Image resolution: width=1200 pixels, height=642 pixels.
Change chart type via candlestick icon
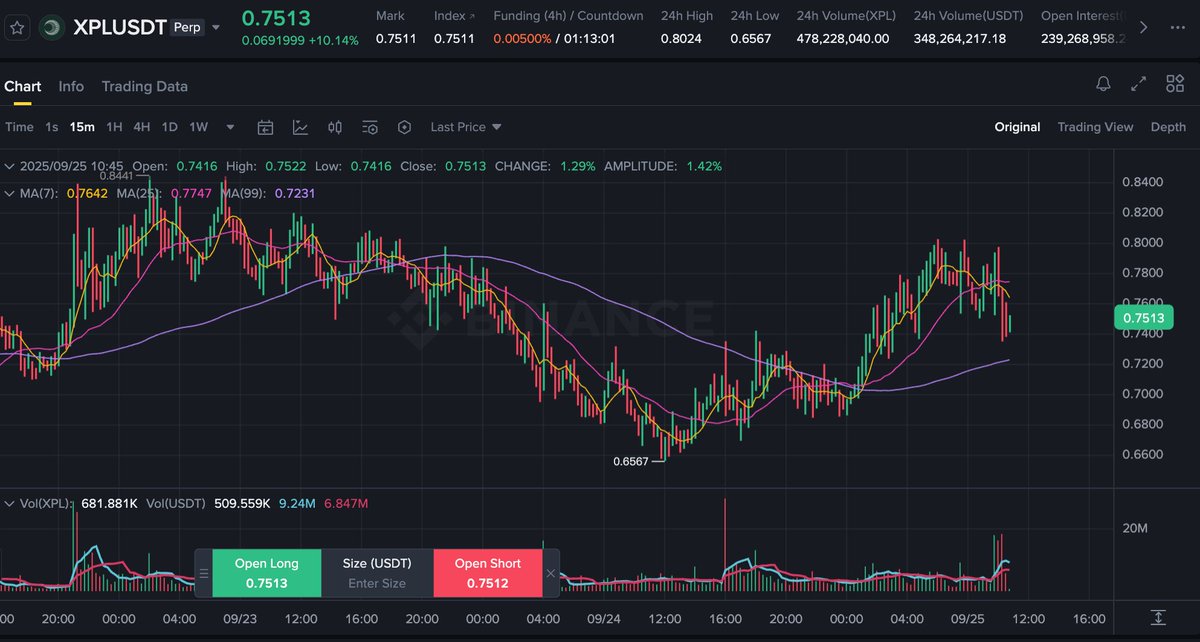tap(335, 127)
